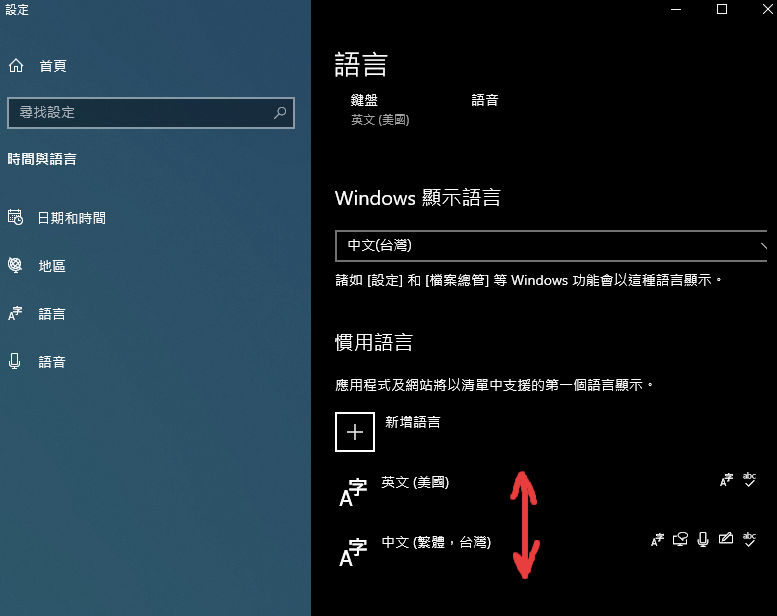The height and width of the screenshot is (616, 777).
Task: Type in the 尋找設定 search field
Action: 140,113
